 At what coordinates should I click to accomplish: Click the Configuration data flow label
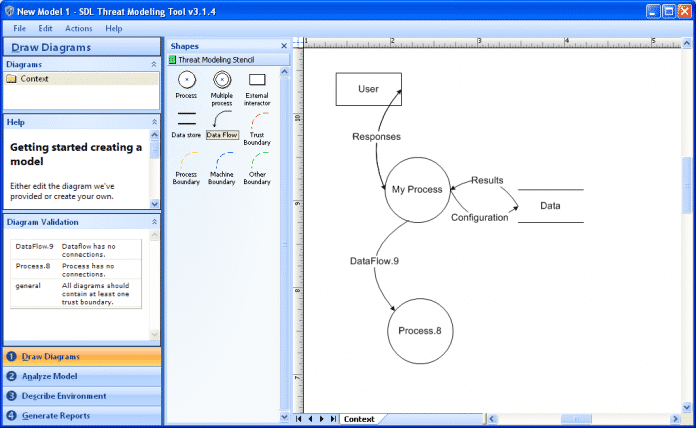tap(479, 218)
